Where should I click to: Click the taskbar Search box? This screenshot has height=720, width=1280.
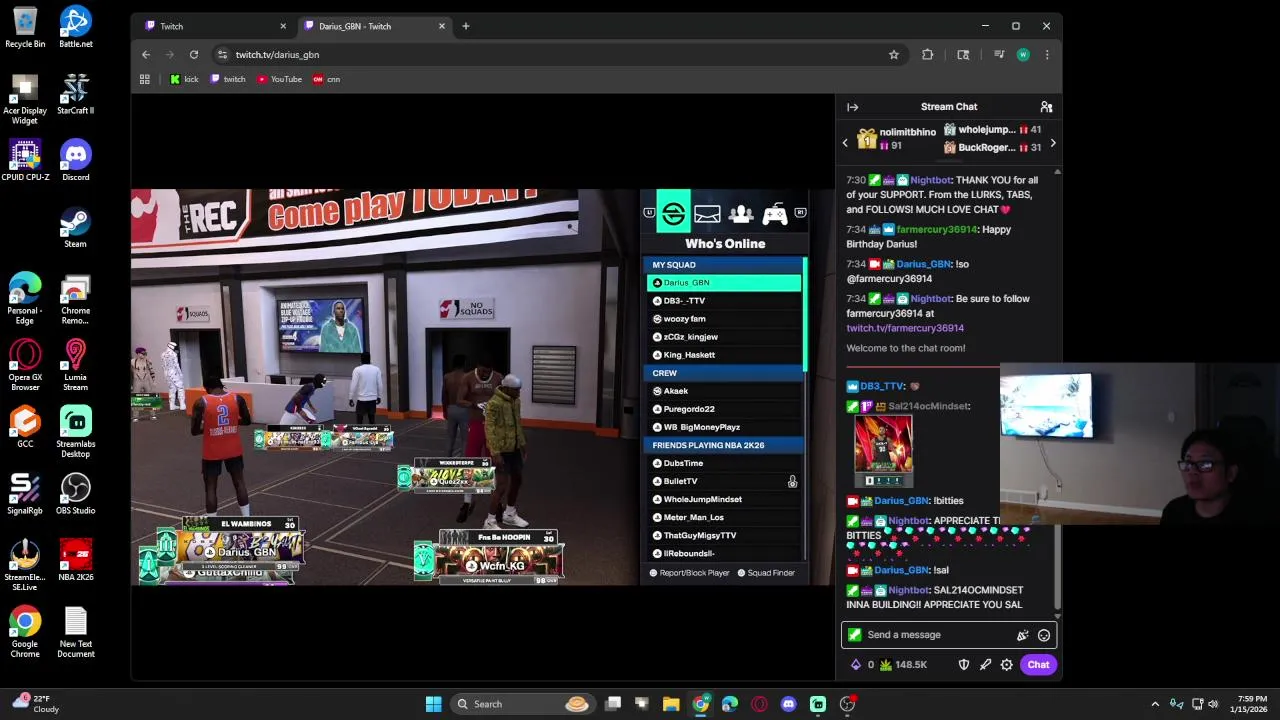click(522, 704)
